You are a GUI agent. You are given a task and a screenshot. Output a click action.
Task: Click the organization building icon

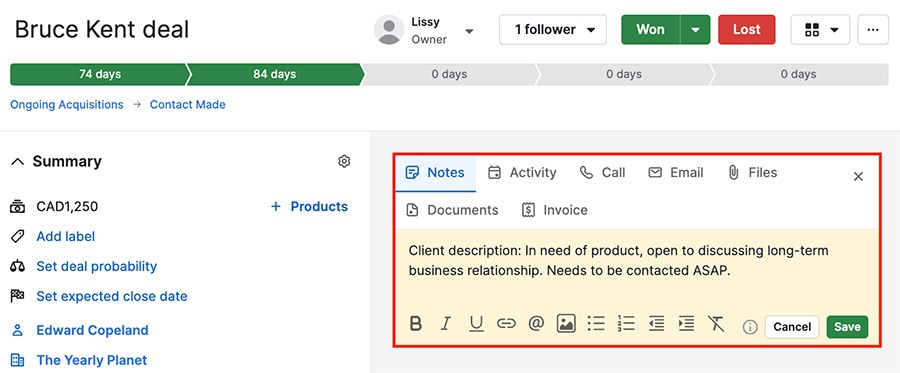click(x=18, y=360)
